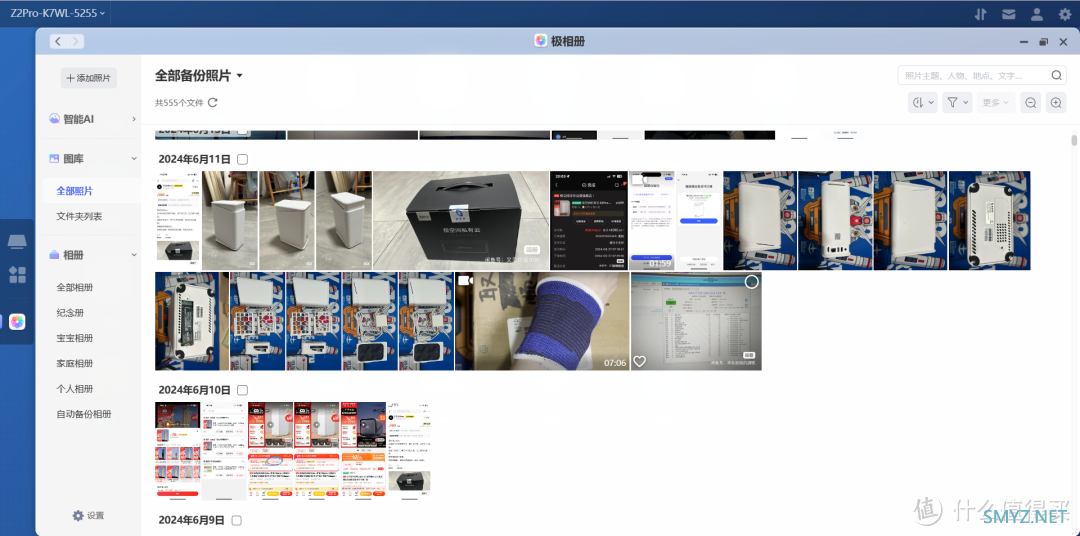Zoom out thumbnails with the minus magnifier

click(x=1030, y=103)
